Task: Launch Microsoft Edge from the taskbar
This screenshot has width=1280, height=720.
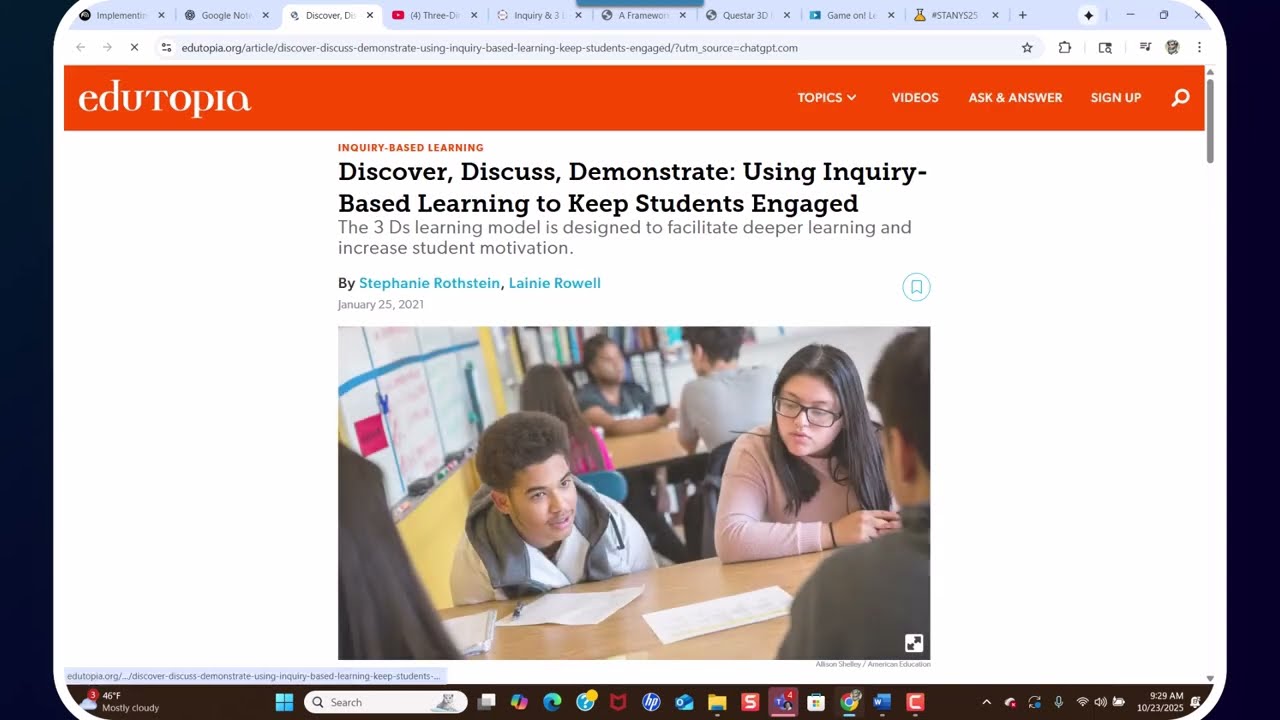Action: [552, 702]
